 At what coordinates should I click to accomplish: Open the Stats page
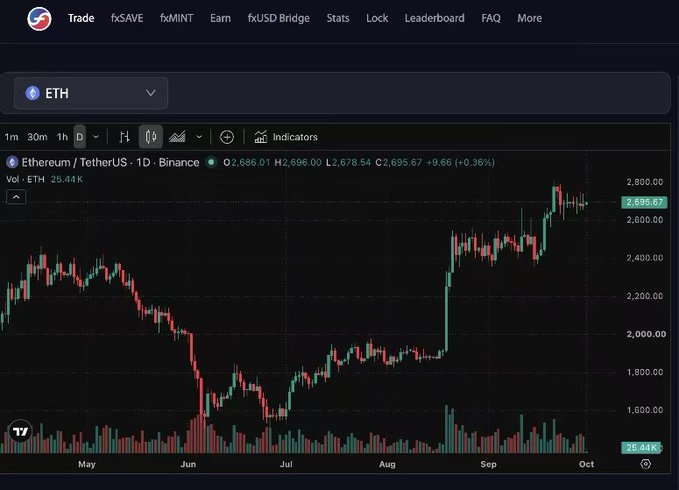[x=338, y=18]
